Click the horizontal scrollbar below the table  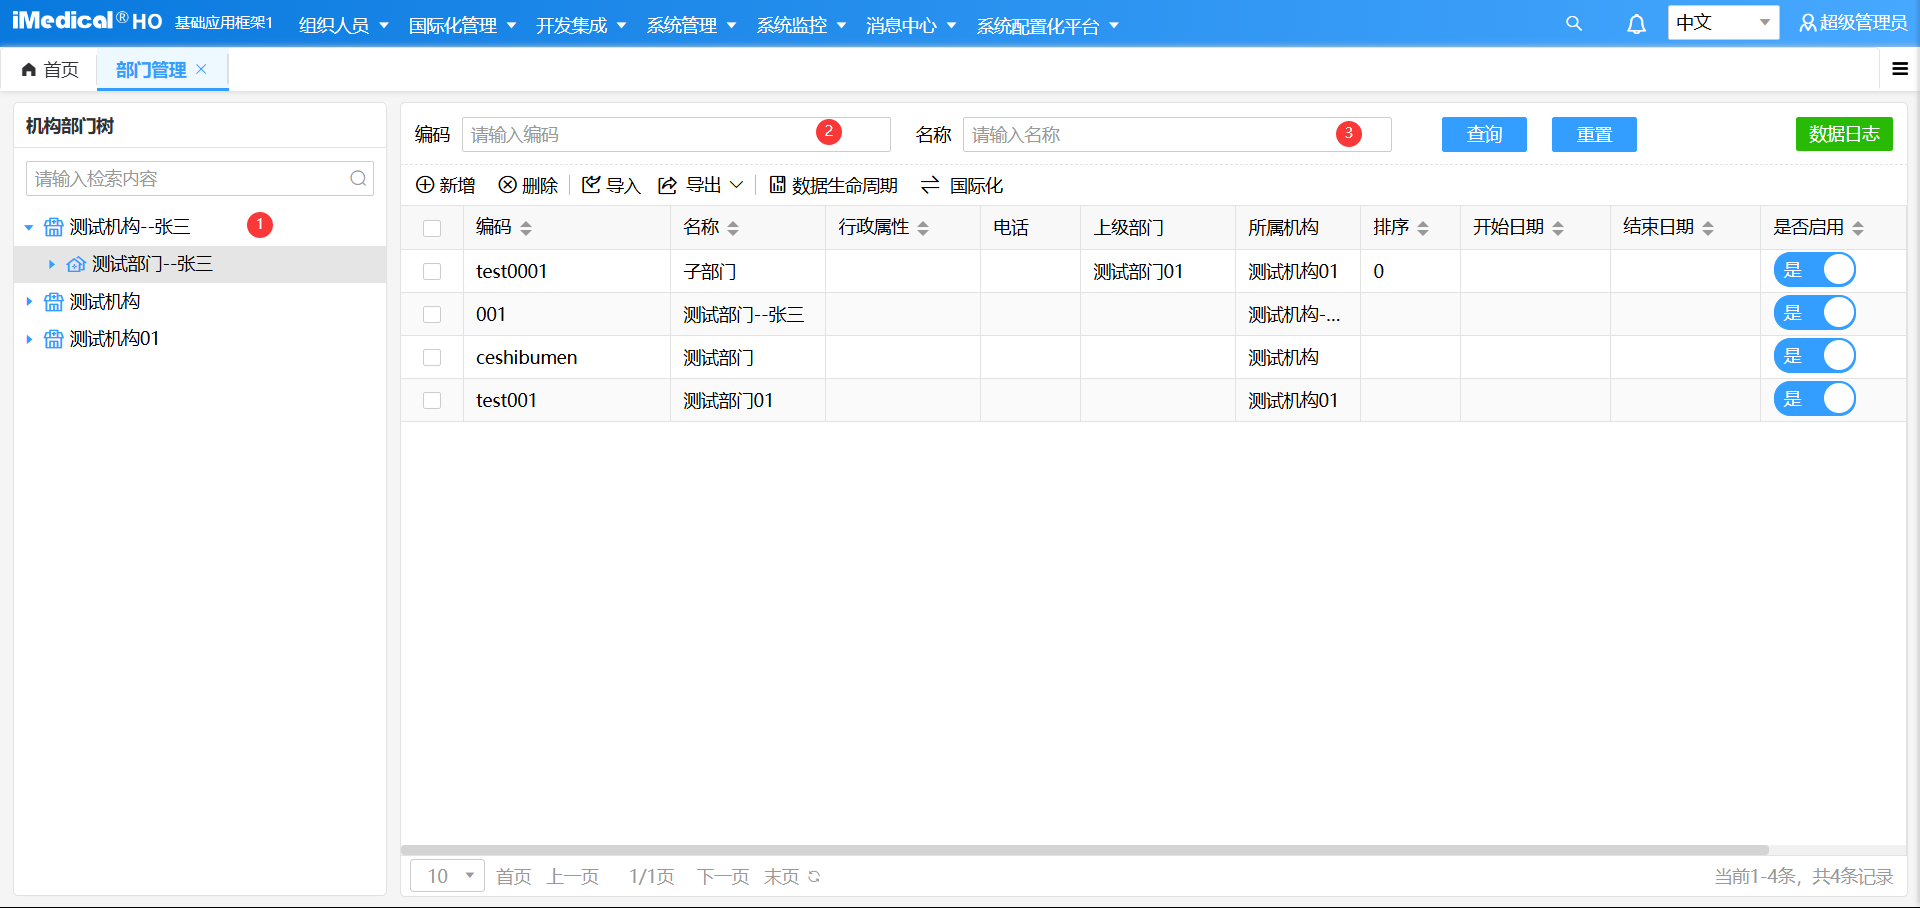pos(1084,850)
